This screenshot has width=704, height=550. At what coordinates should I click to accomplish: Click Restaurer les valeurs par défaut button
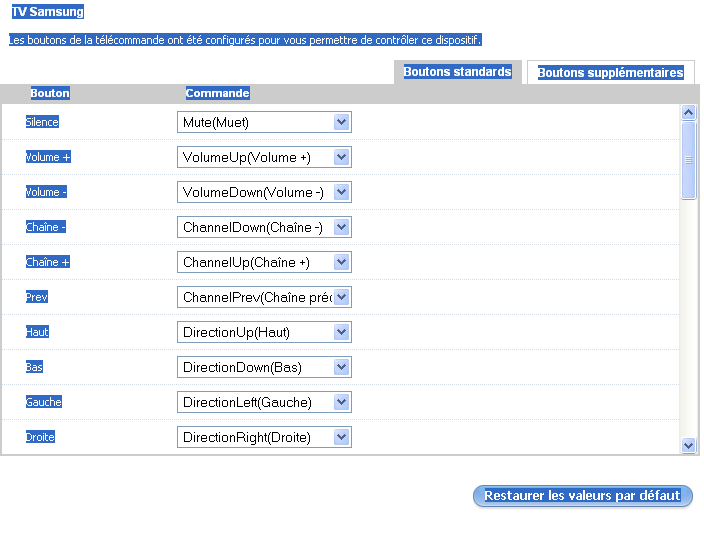coord(582,496)
